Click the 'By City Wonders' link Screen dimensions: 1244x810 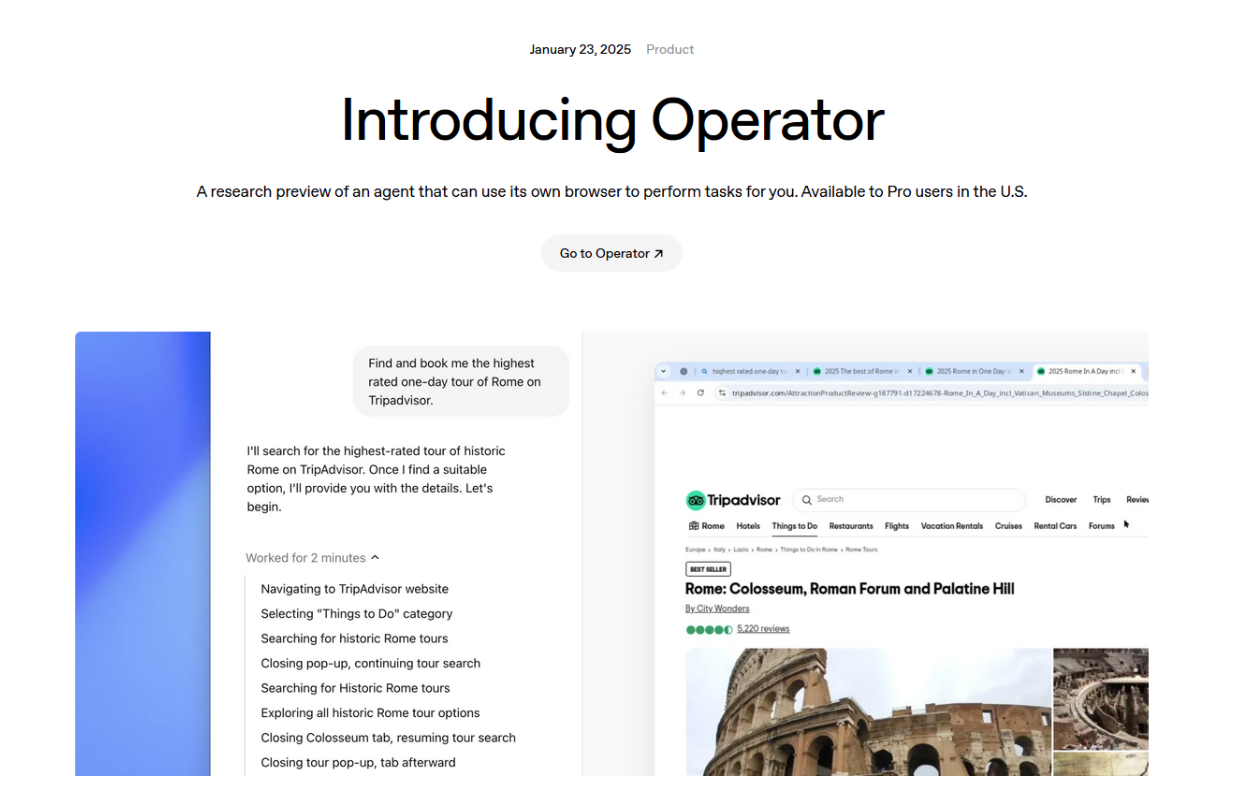pos(717,609)
